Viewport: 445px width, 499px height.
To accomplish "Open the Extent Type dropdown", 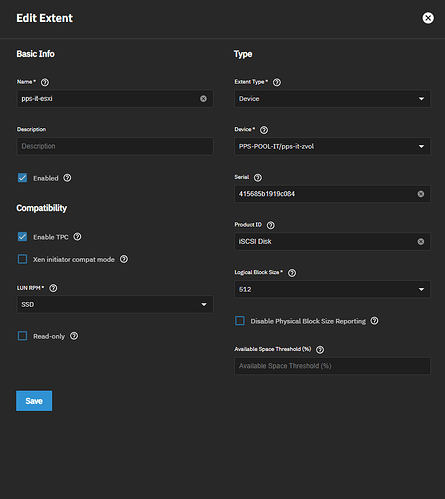I will [x=332, y=99].
